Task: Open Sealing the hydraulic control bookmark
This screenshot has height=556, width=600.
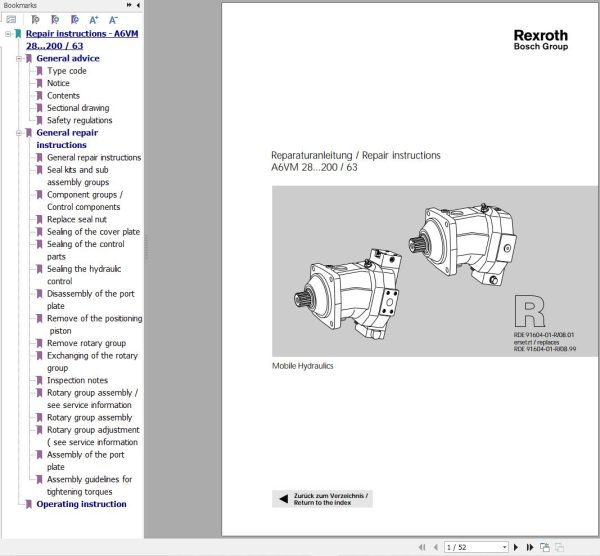Action: pos(84,275)
